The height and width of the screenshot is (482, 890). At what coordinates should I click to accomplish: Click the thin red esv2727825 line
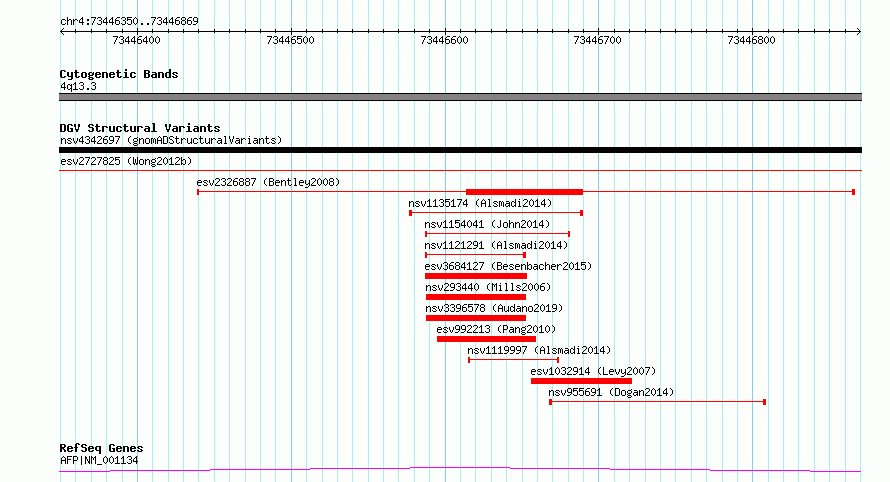tap(460, 170)
